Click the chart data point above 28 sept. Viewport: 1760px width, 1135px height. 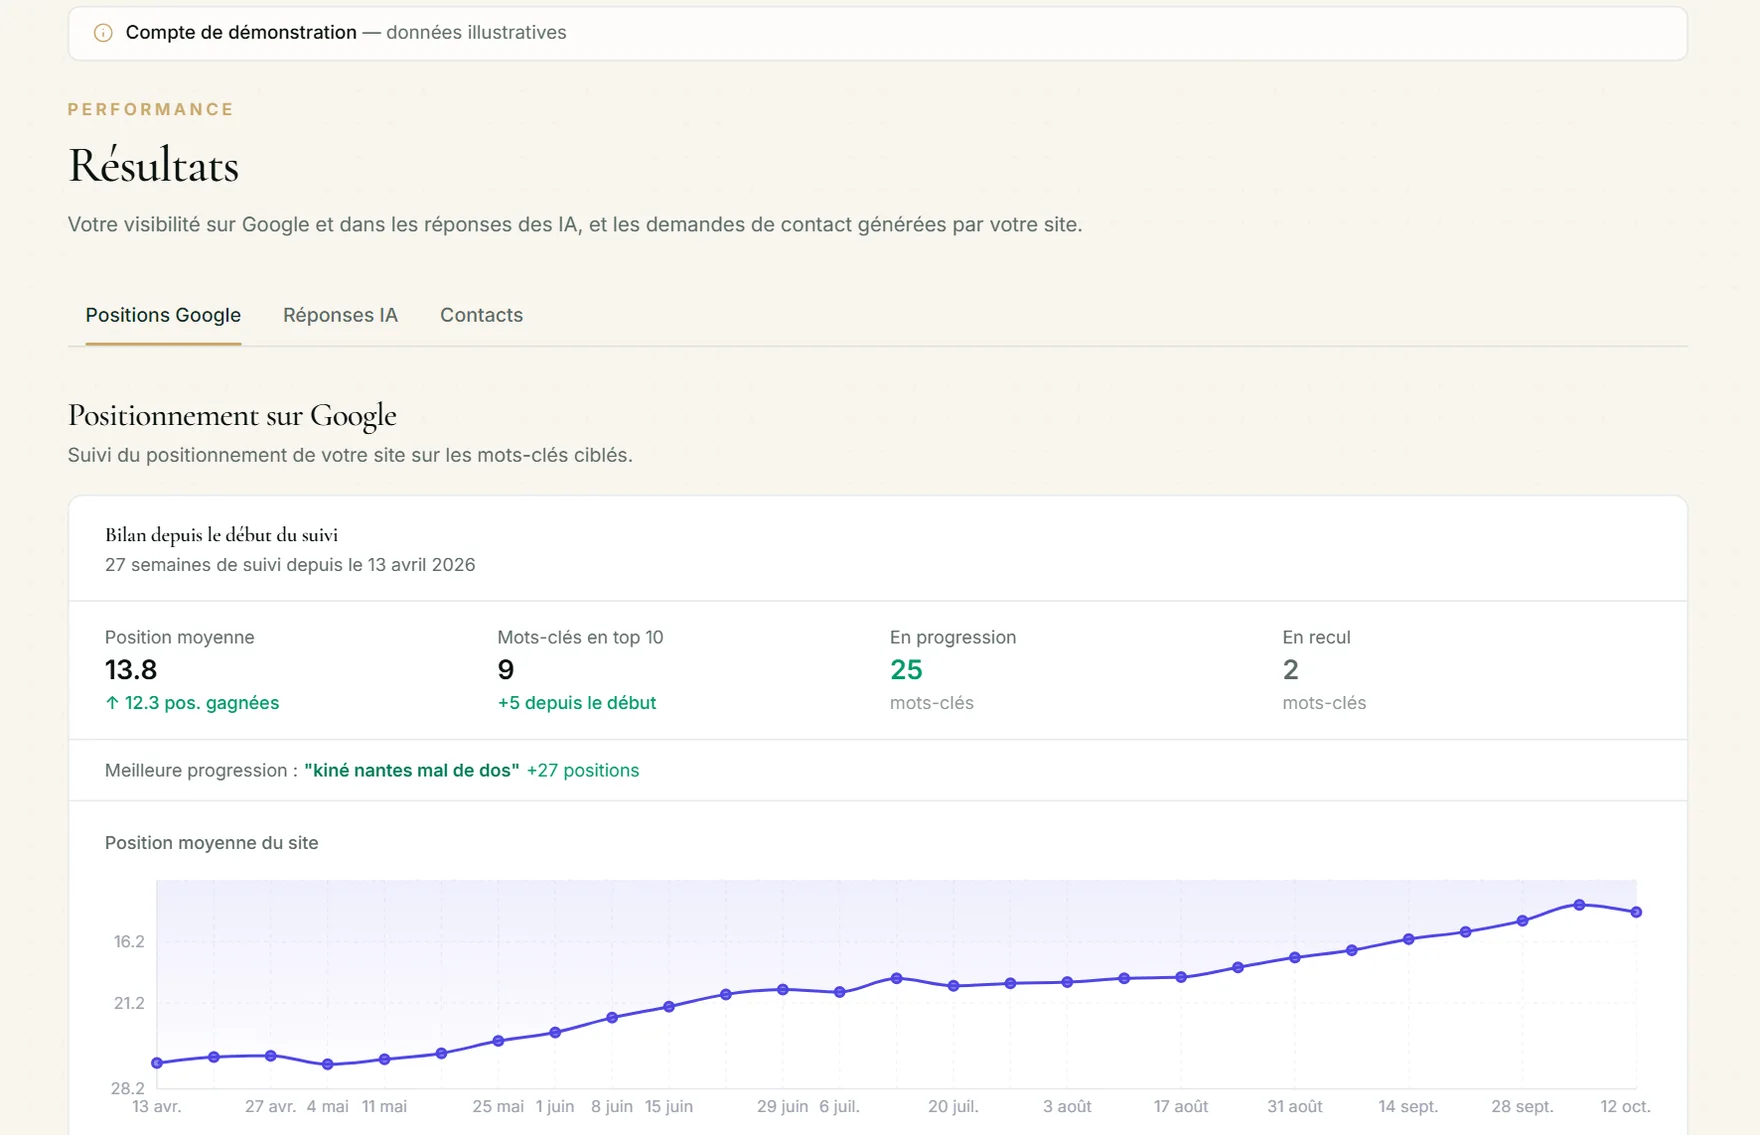click(1522, 921)
